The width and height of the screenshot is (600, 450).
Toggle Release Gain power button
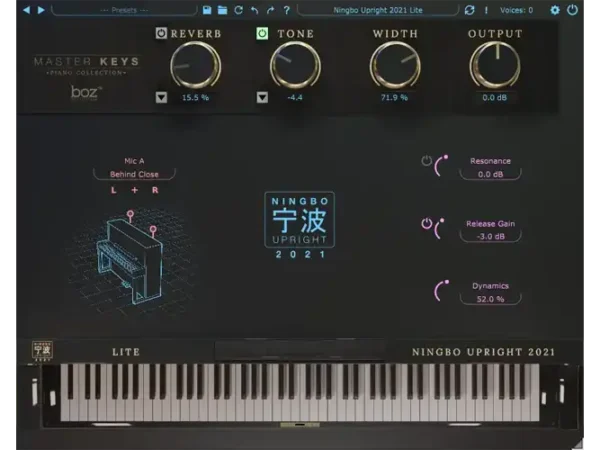[x=427, y=223]
